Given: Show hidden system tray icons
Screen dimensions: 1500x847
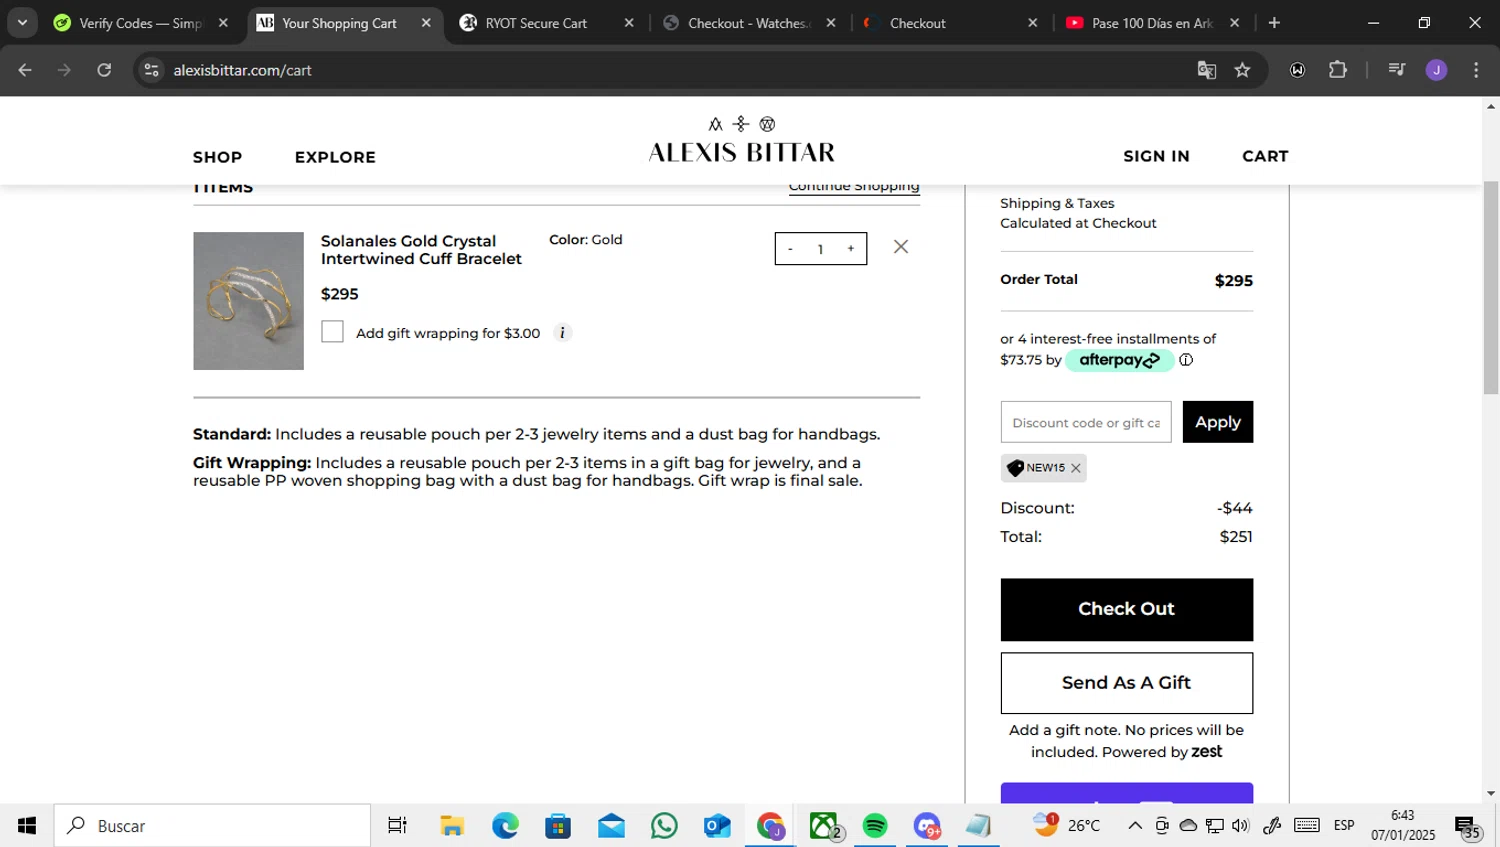Looking at the screenshot, I should coord(1135,826).
